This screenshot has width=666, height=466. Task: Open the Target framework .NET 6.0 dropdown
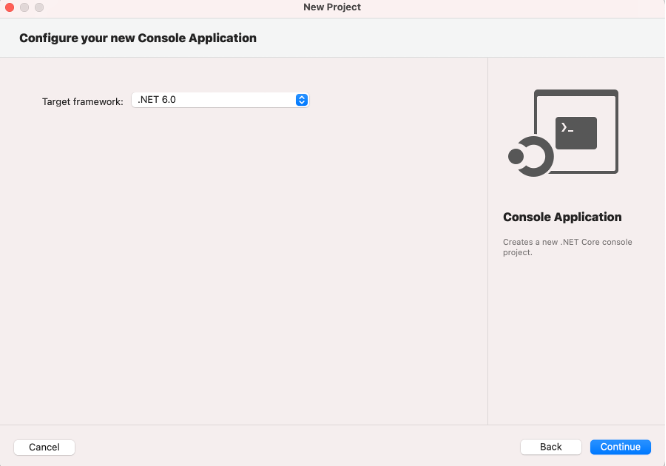point(220,100)
